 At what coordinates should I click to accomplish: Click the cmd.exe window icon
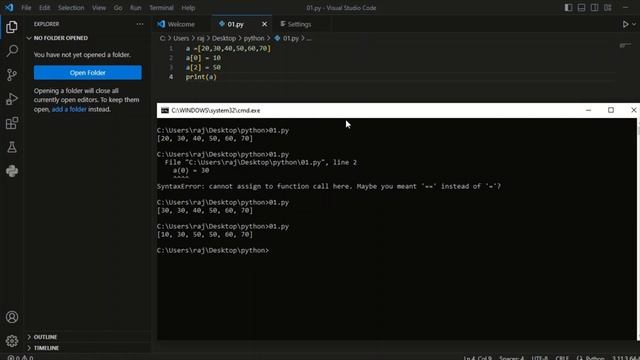164,111
